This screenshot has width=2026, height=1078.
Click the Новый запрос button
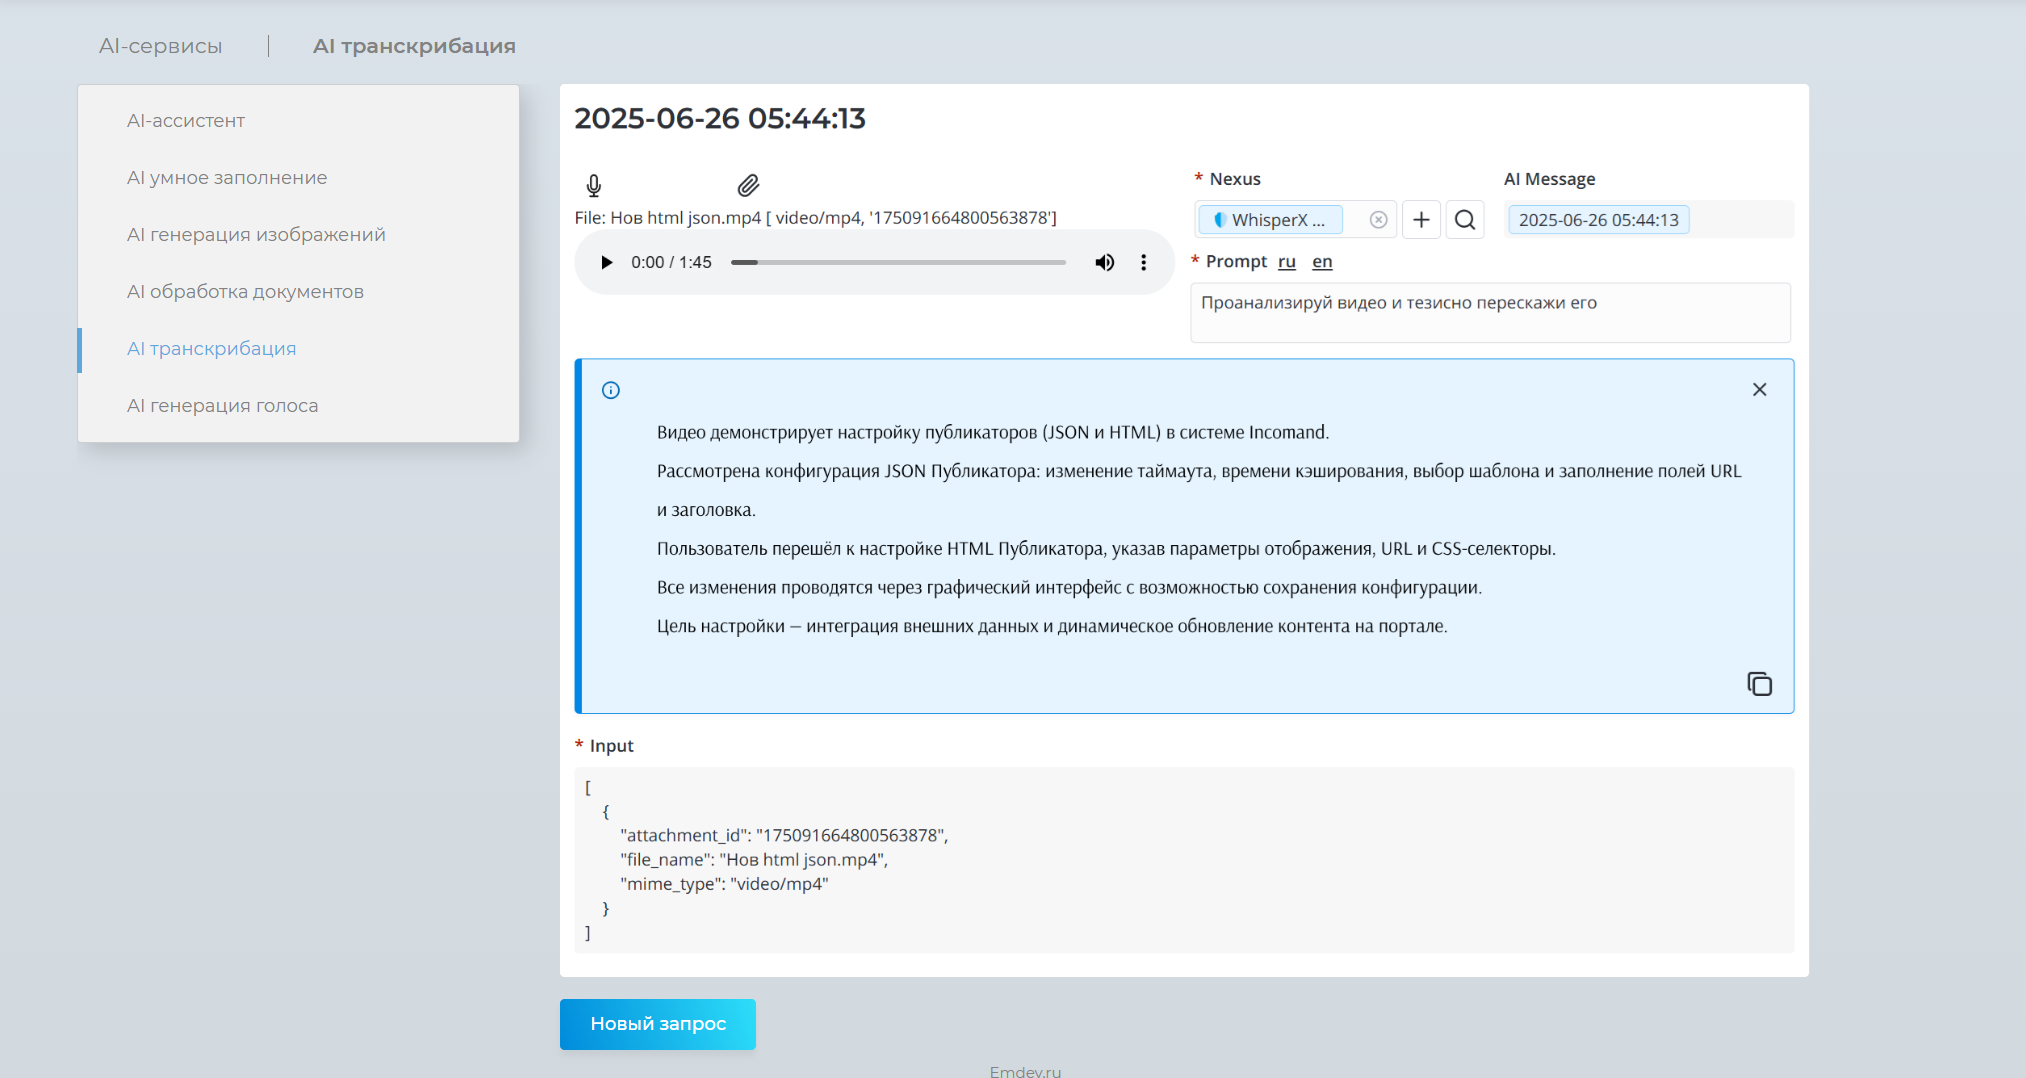click(x=657, y=1024)
